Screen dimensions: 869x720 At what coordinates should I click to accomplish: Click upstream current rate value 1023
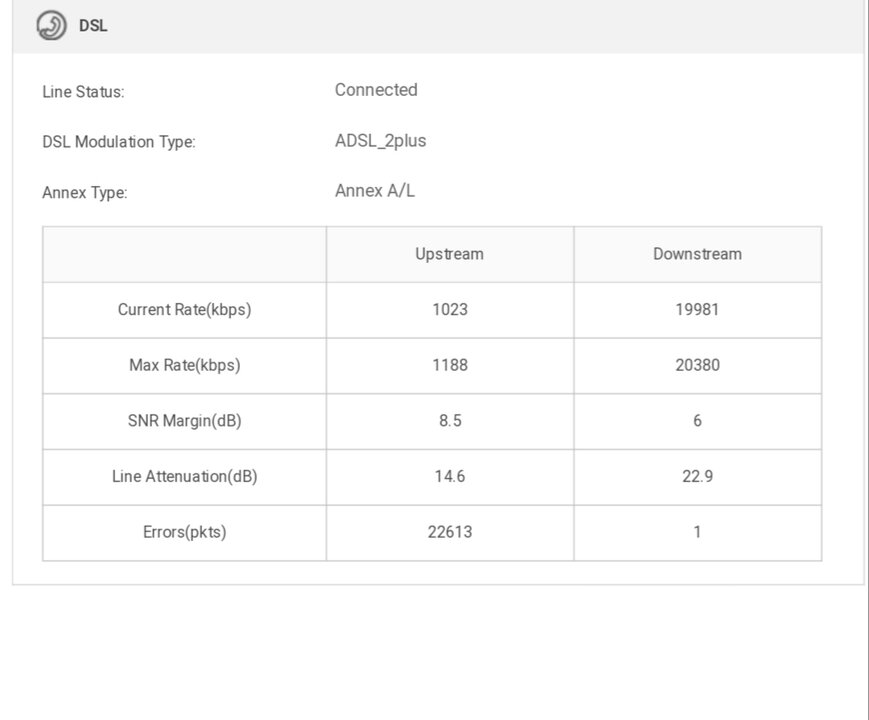[450, 309]
